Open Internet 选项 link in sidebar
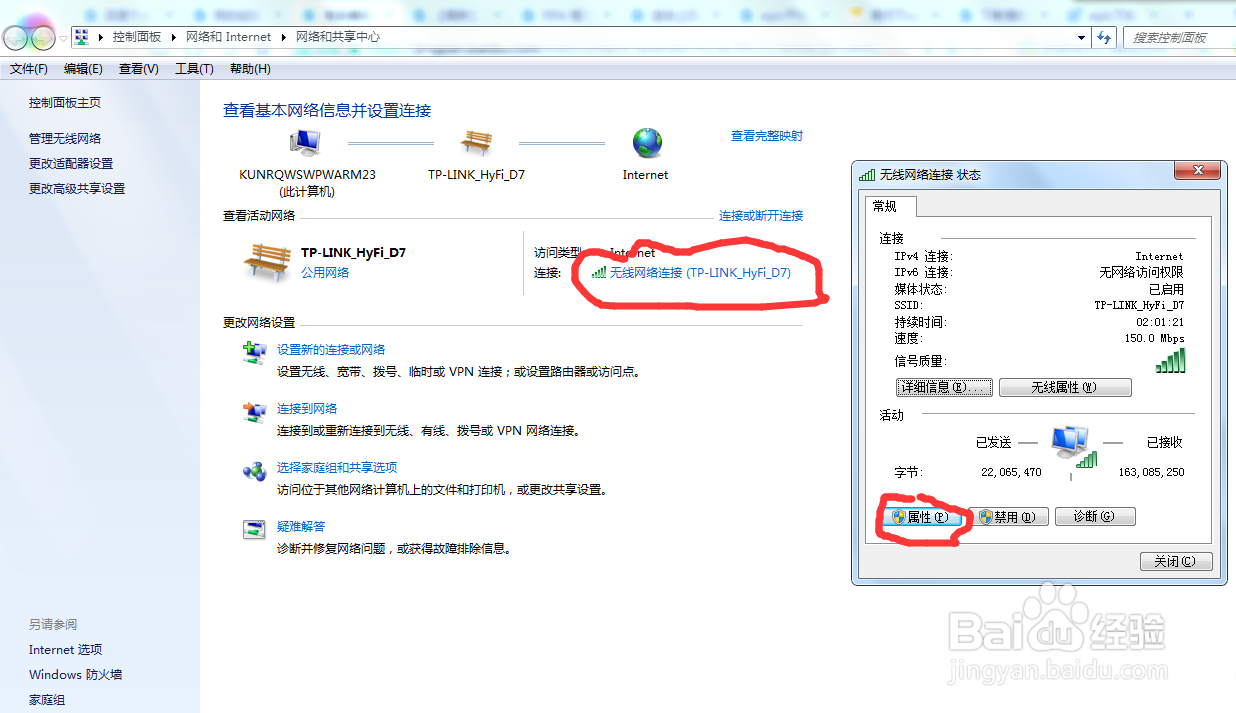Viewport: 1236px width, 713px height. click(x=65, y=650)
